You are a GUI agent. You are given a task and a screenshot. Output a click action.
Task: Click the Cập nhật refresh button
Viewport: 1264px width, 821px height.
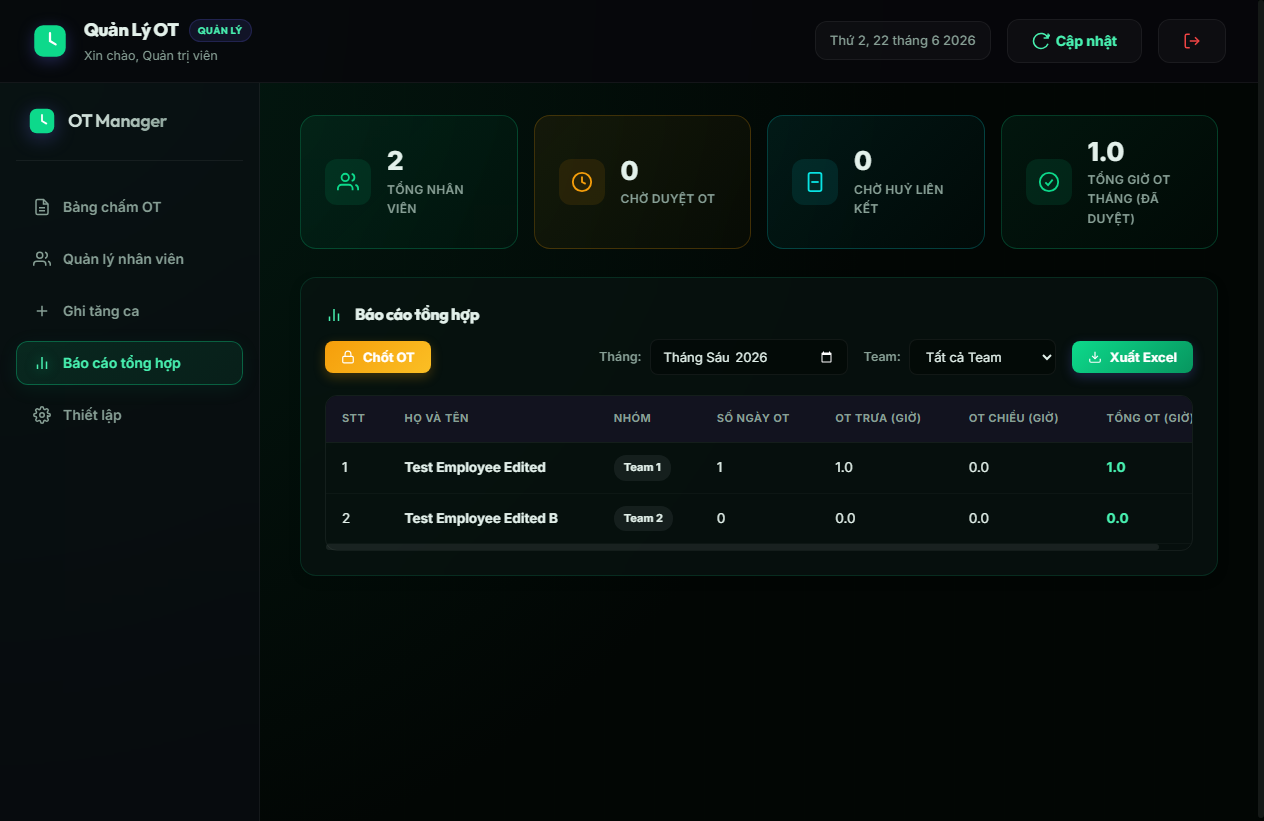click(1074, 41)
